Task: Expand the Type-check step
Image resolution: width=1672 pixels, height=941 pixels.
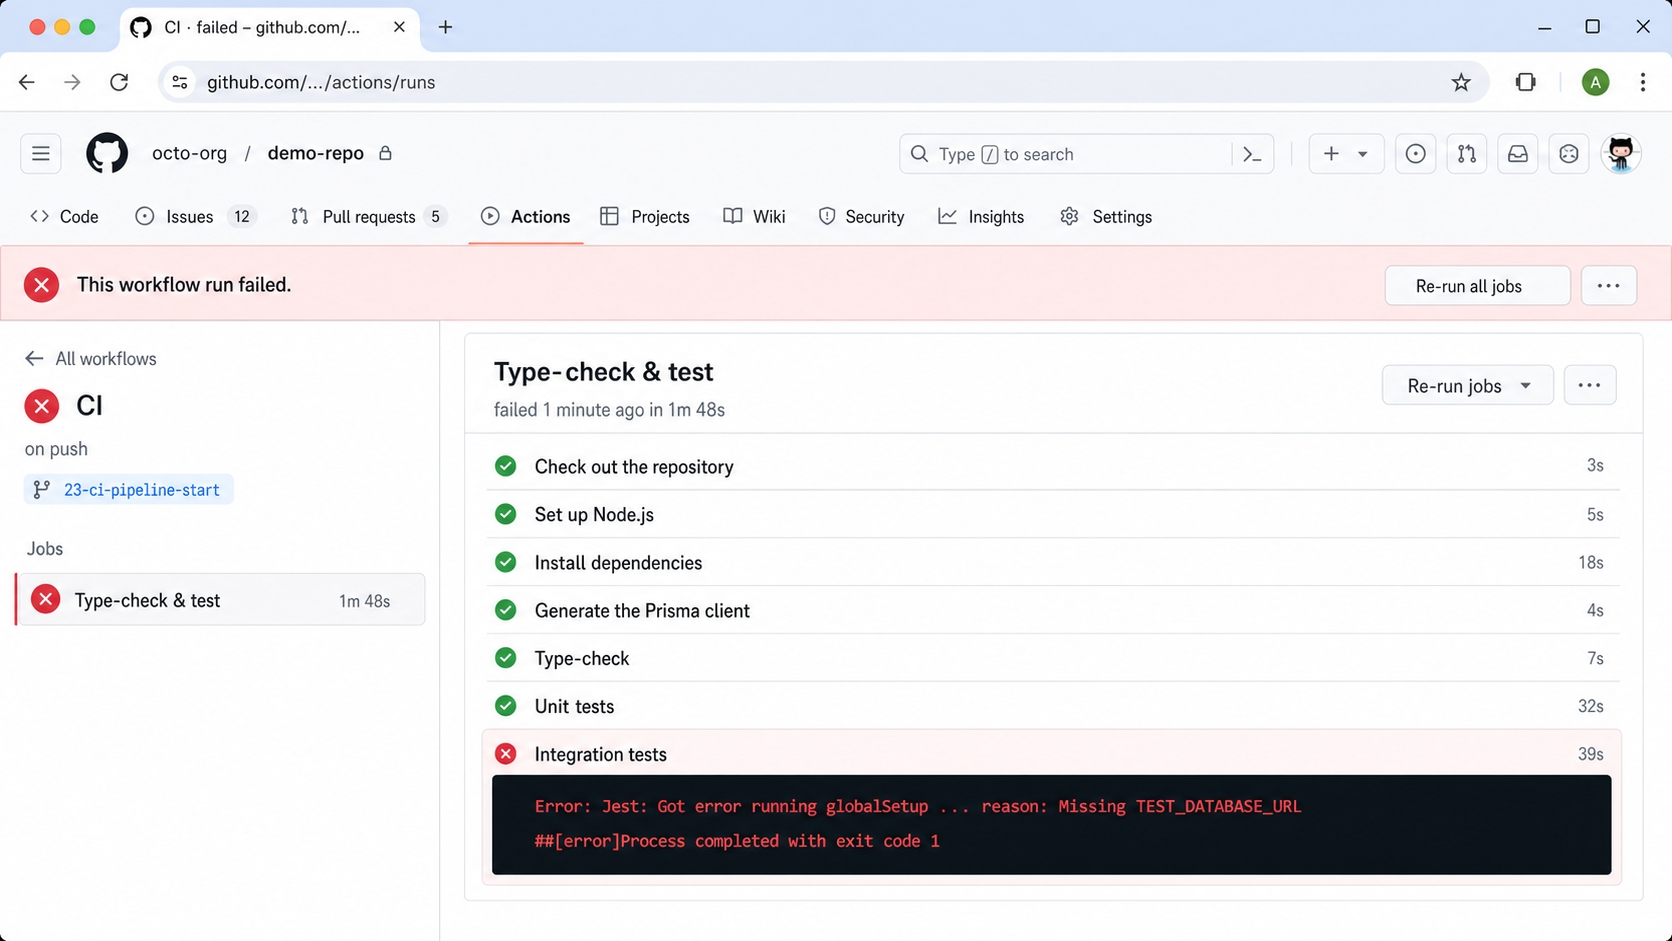Action: coord(1052,658)
